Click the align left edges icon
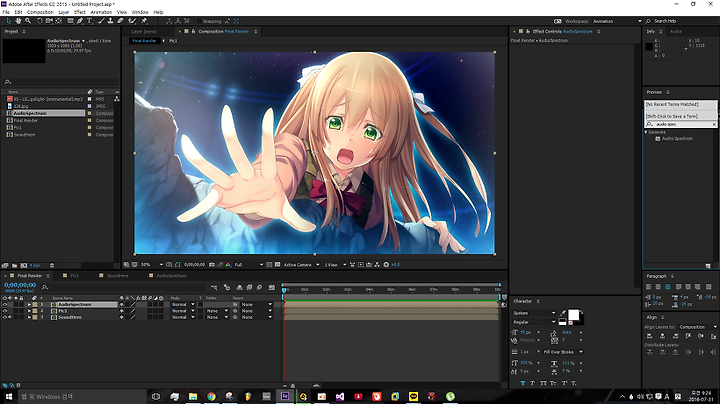The image size is (720, 404). (649, 336)
